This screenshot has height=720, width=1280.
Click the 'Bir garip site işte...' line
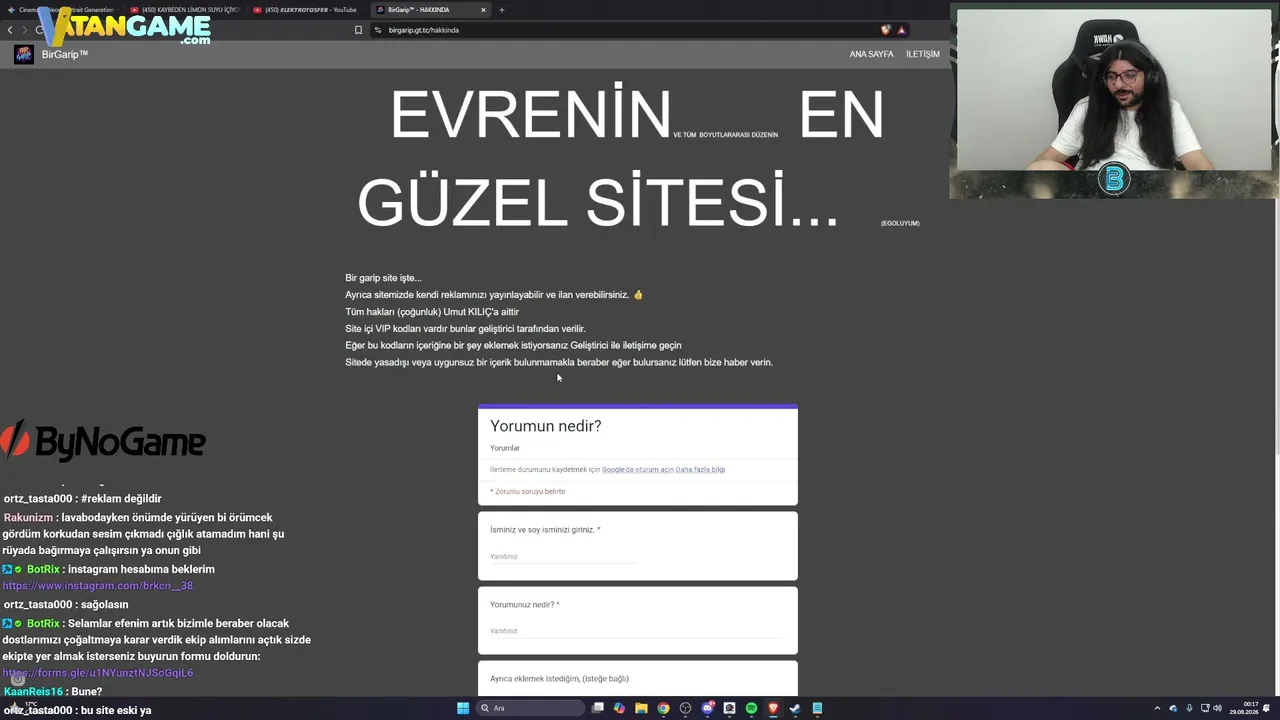pyautogui.click(x=383, y=278)
